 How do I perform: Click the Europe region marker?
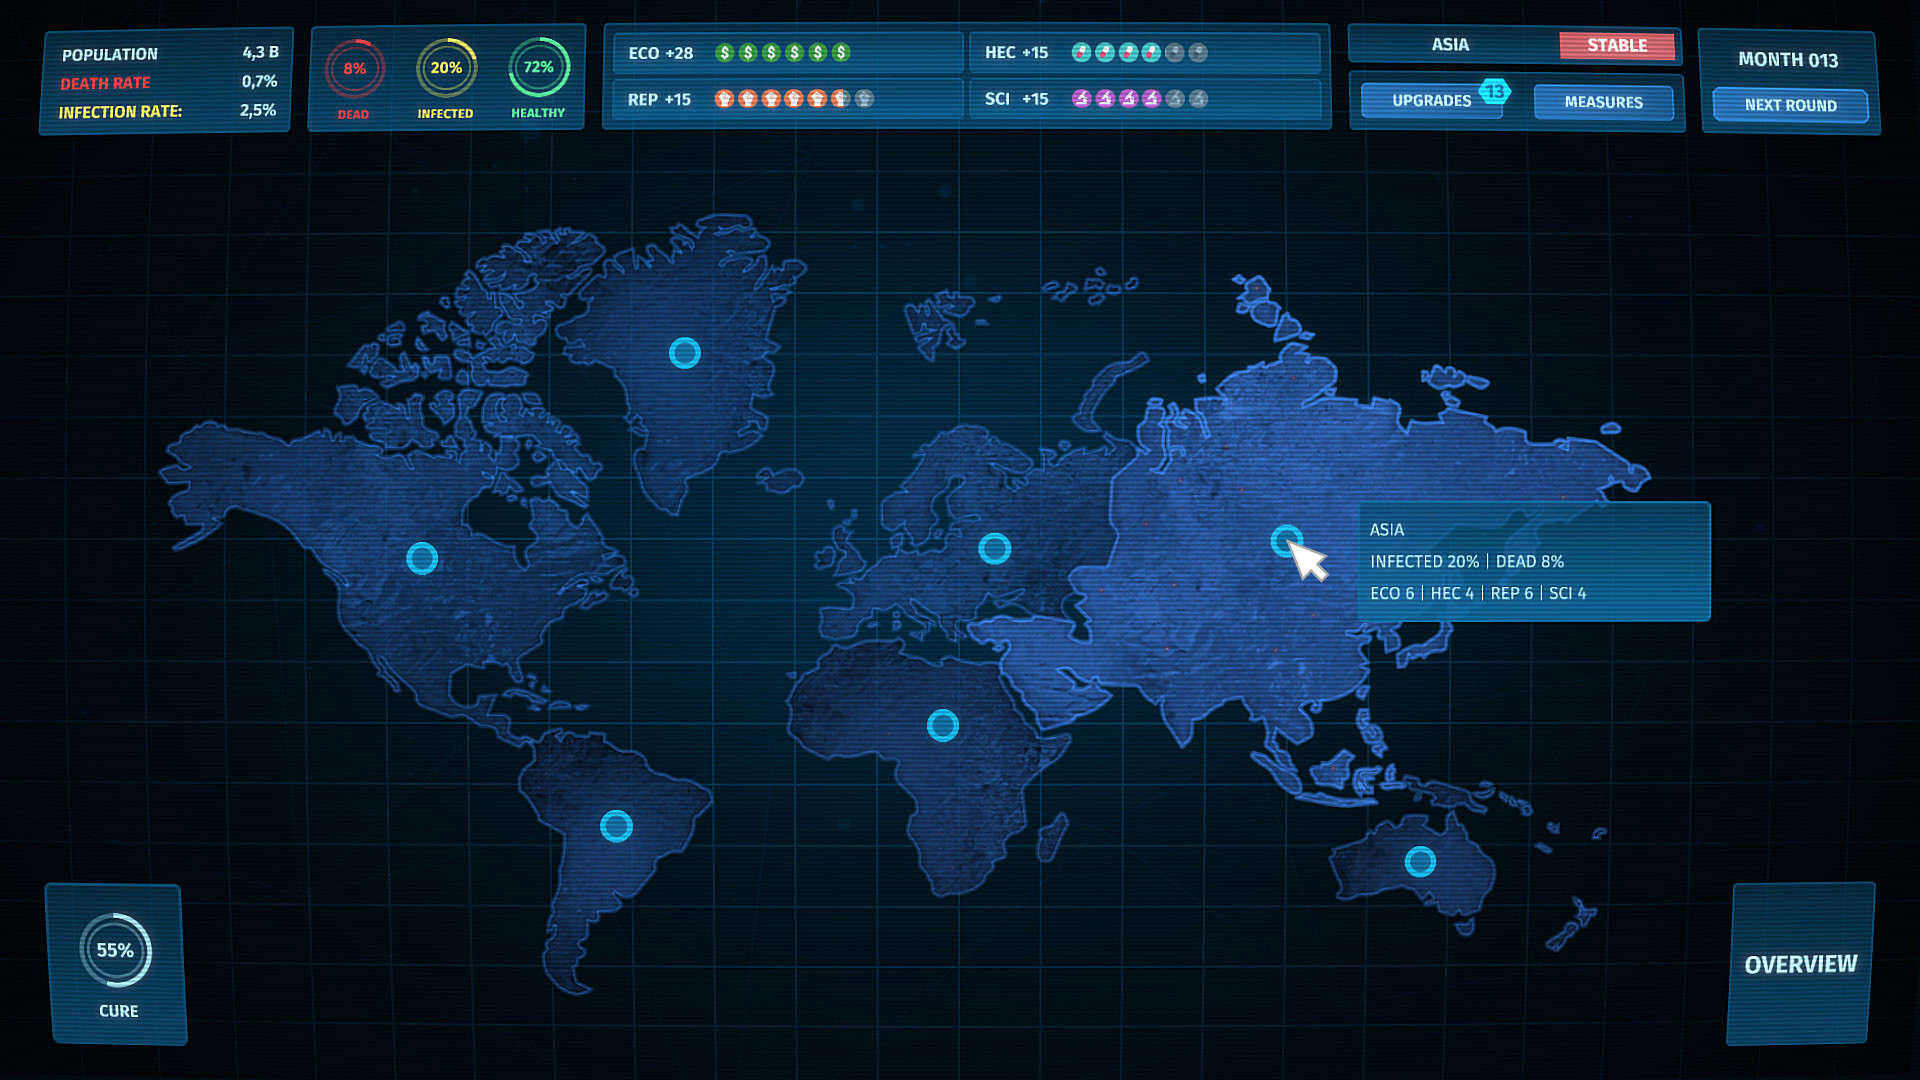point(994,548)
